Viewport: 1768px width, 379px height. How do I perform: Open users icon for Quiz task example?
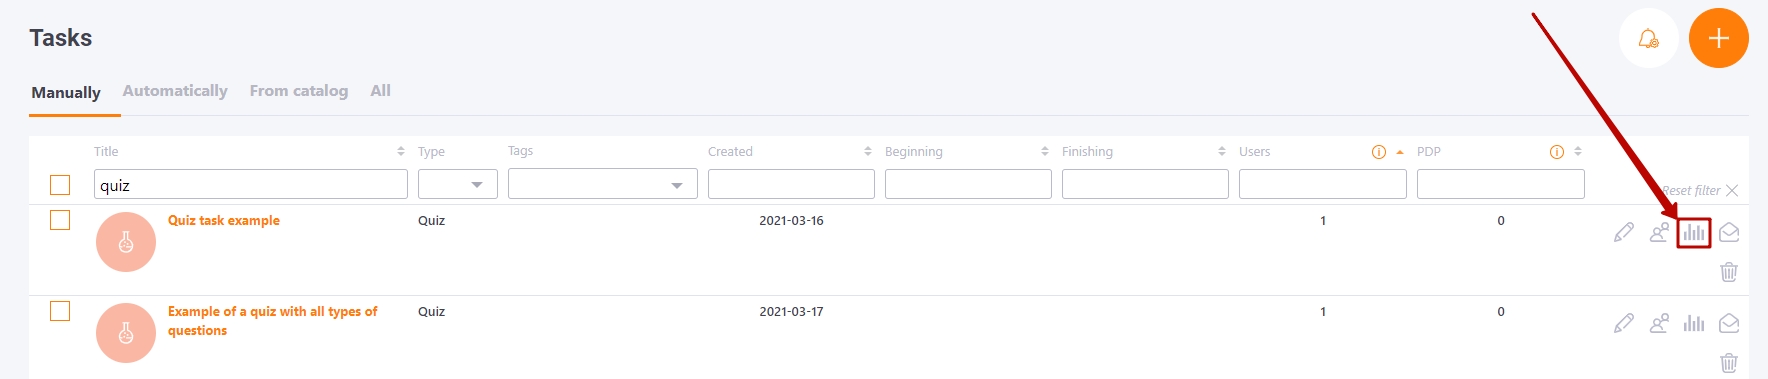click(1659, 232)
